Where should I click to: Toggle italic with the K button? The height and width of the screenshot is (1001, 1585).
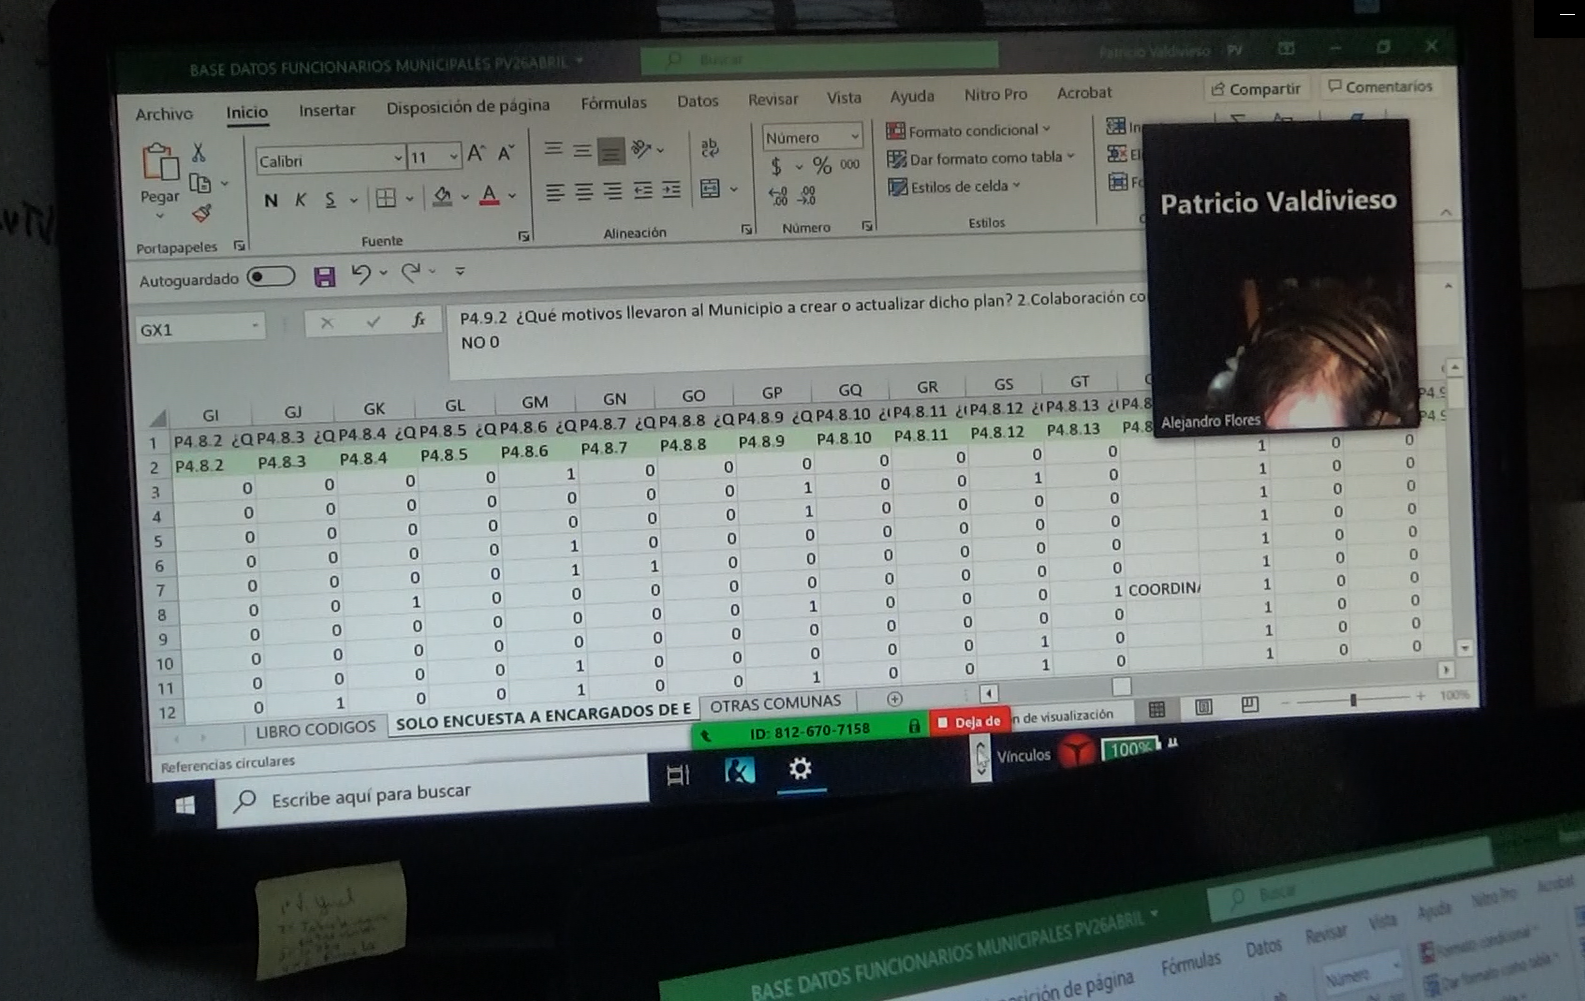300,200
